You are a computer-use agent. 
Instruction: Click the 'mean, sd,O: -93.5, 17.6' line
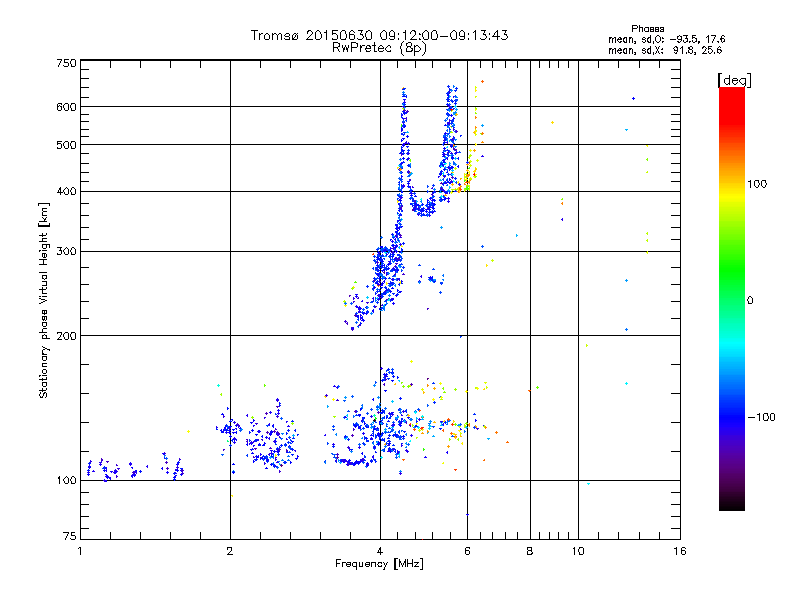[666, 39]
